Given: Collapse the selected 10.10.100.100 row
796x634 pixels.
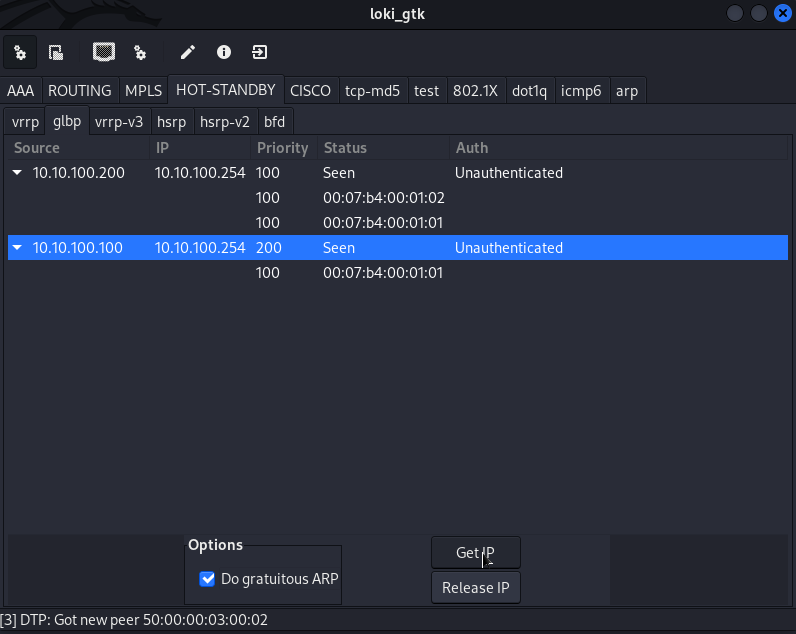Looking at the screenshot, I should 18,248.
